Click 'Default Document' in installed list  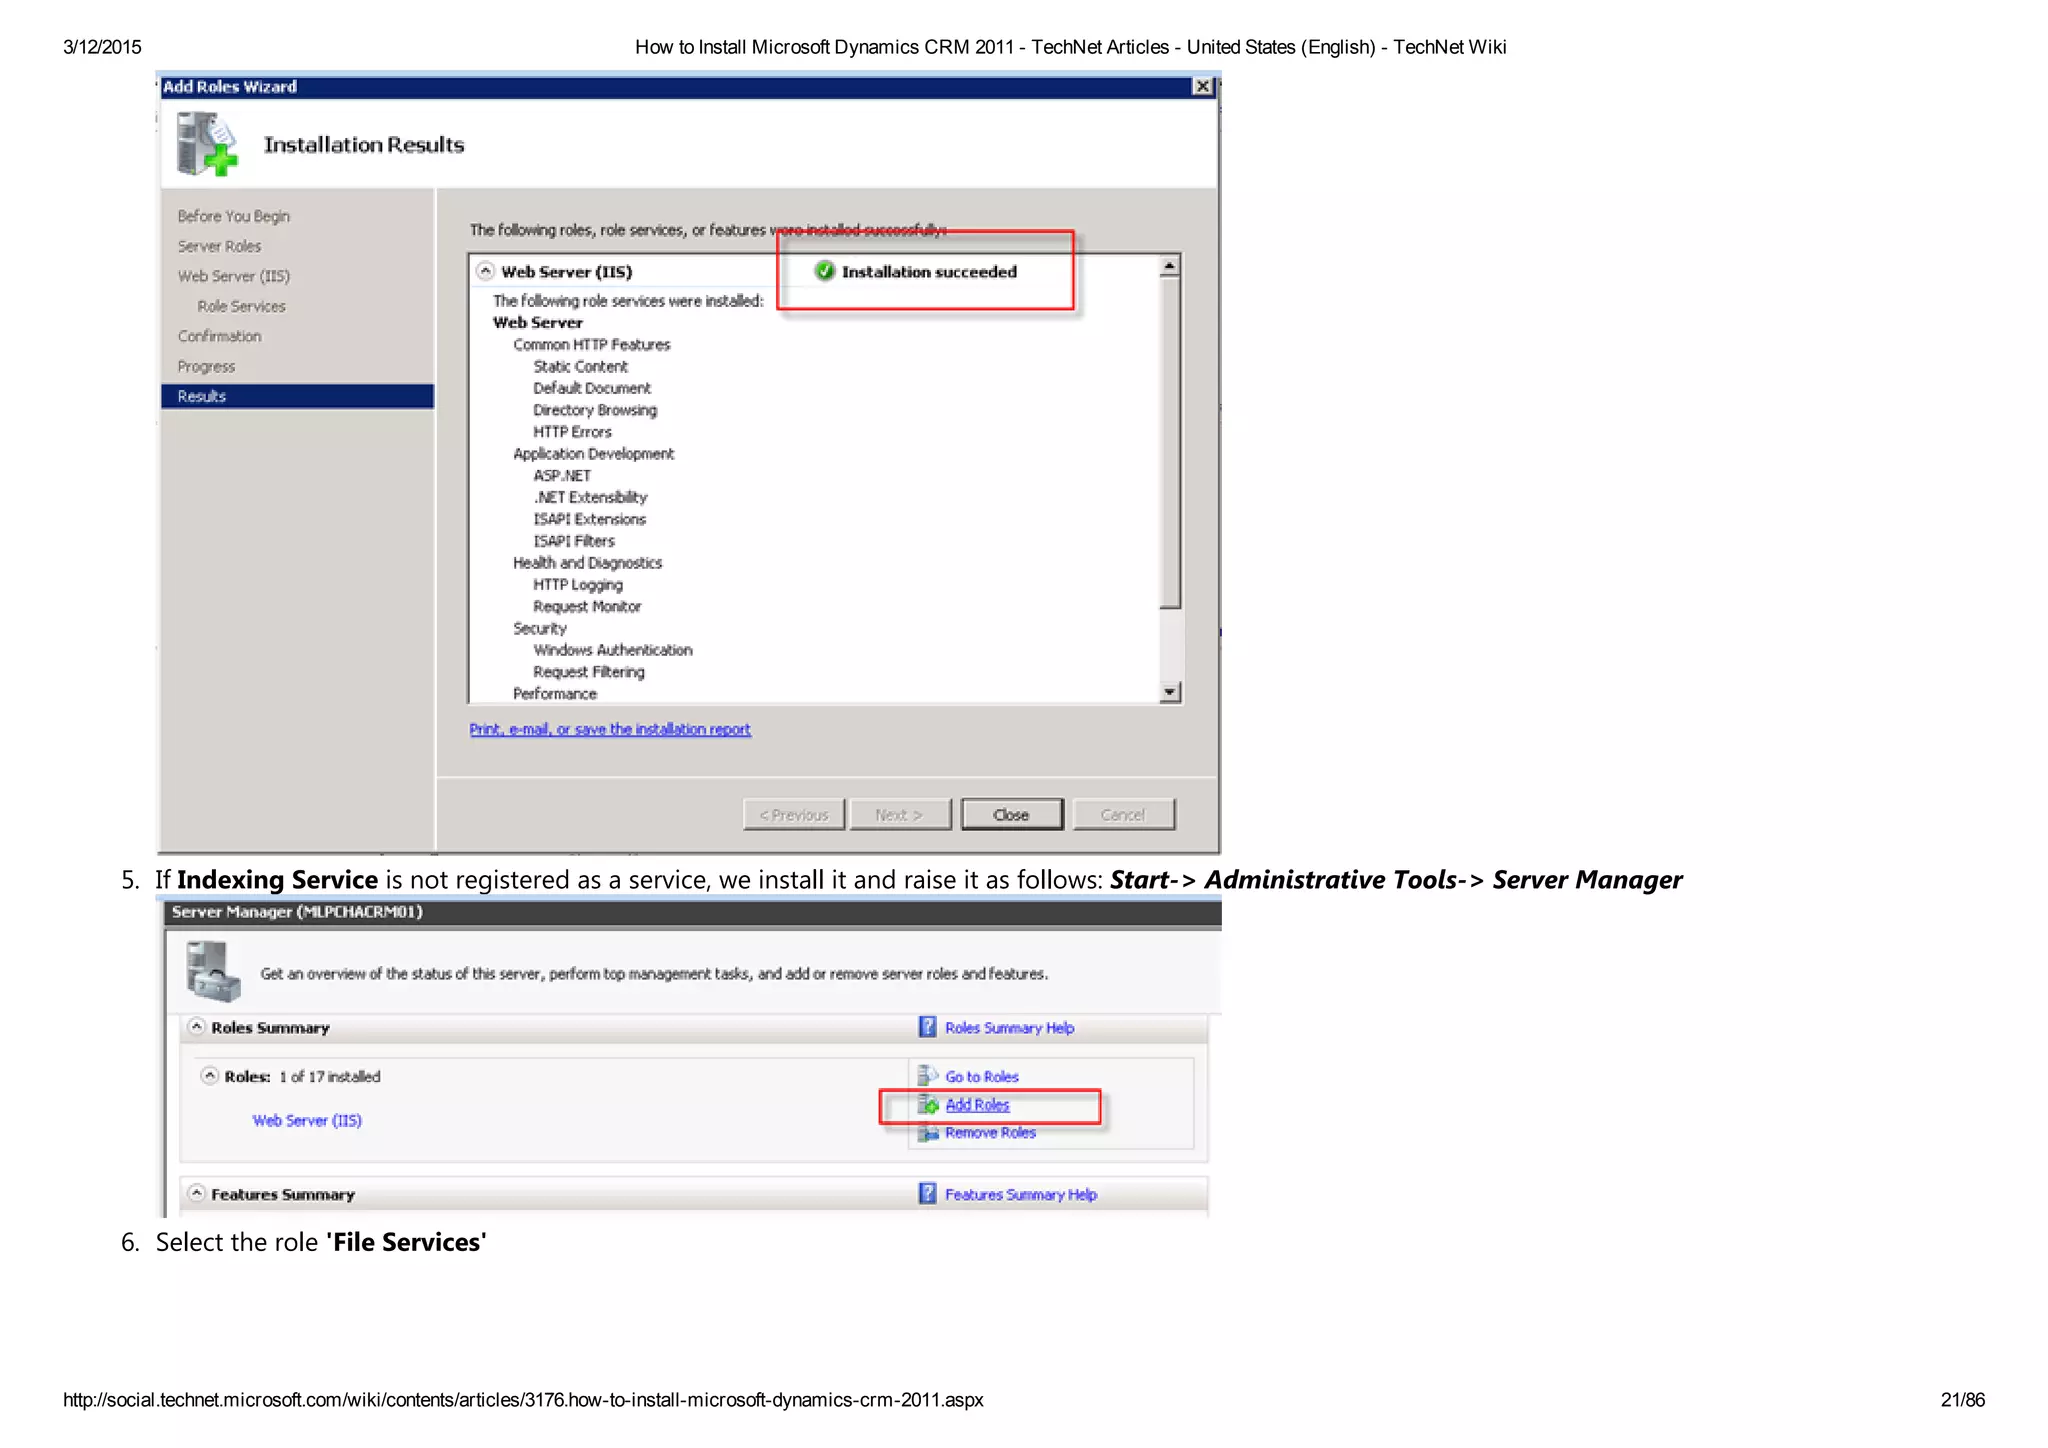(591, 388)
